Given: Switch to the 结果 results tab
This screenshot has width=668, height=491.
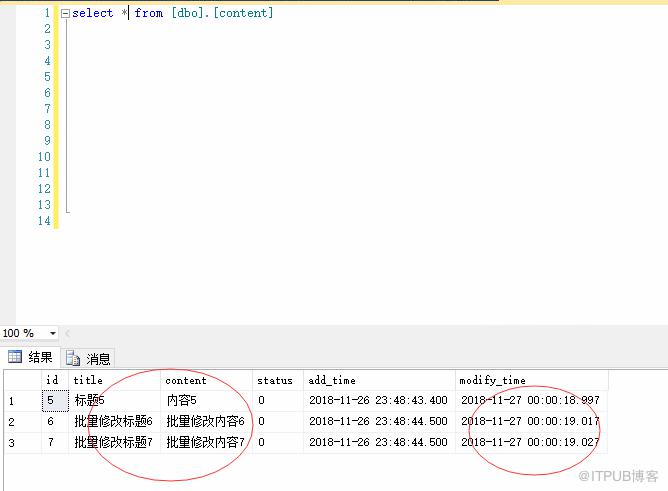Looking at the screenshot, I should (x=30, y=357).
